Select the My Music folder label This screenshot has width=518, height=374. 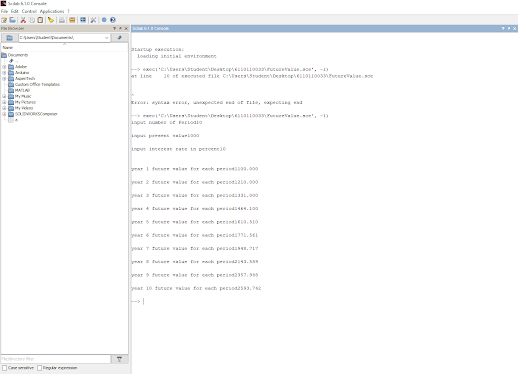point(23,96)
